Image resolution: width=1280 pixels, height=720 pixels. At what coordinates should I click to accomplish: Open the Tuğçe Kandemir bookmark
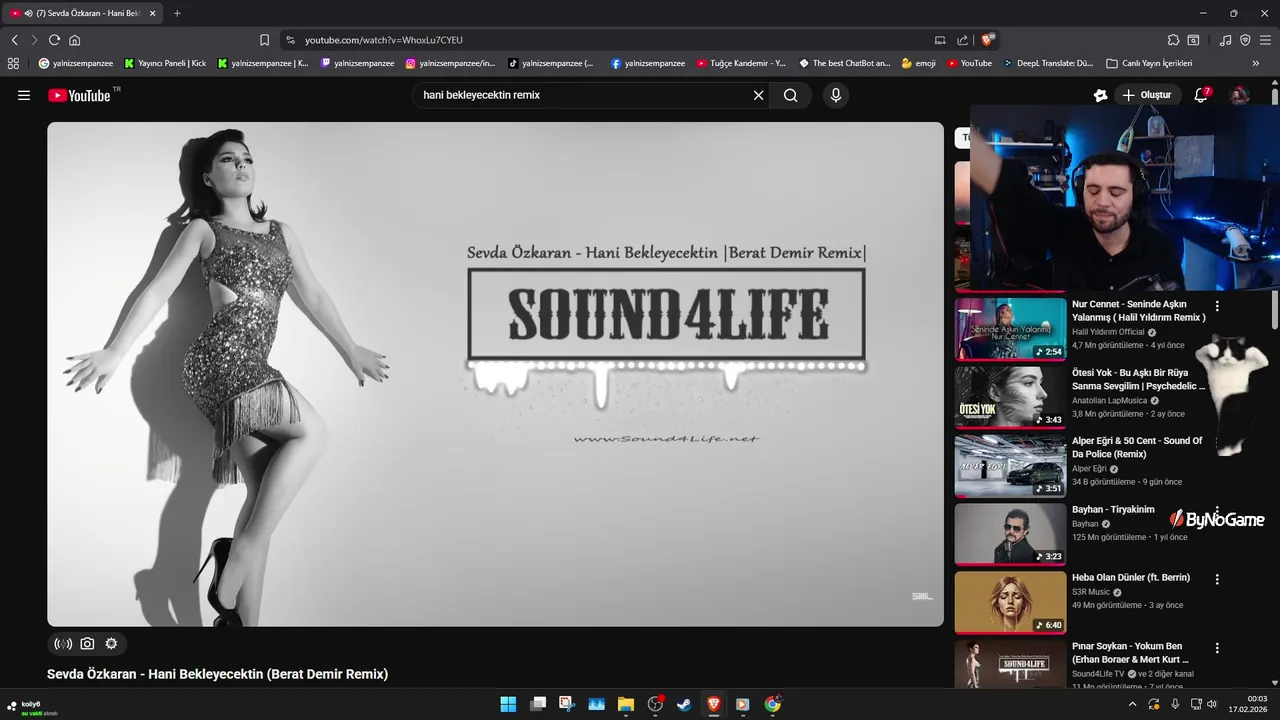click(741, 63)
